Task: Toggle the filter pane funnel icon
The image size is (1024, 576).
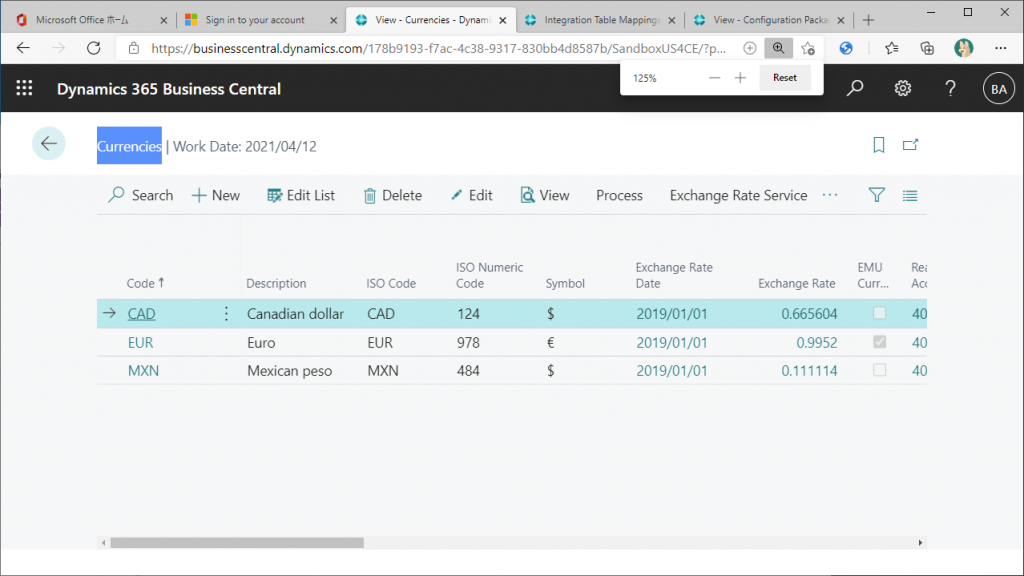Action: pos(876,195)
